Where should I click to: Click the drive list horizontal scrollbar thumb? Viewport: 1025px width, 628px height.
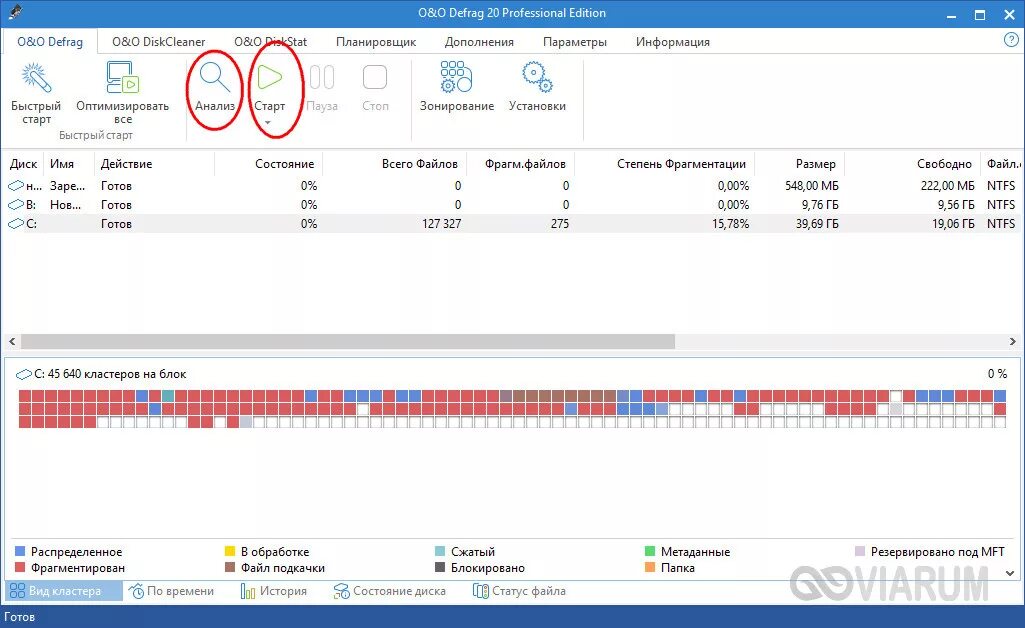[348, 341]
